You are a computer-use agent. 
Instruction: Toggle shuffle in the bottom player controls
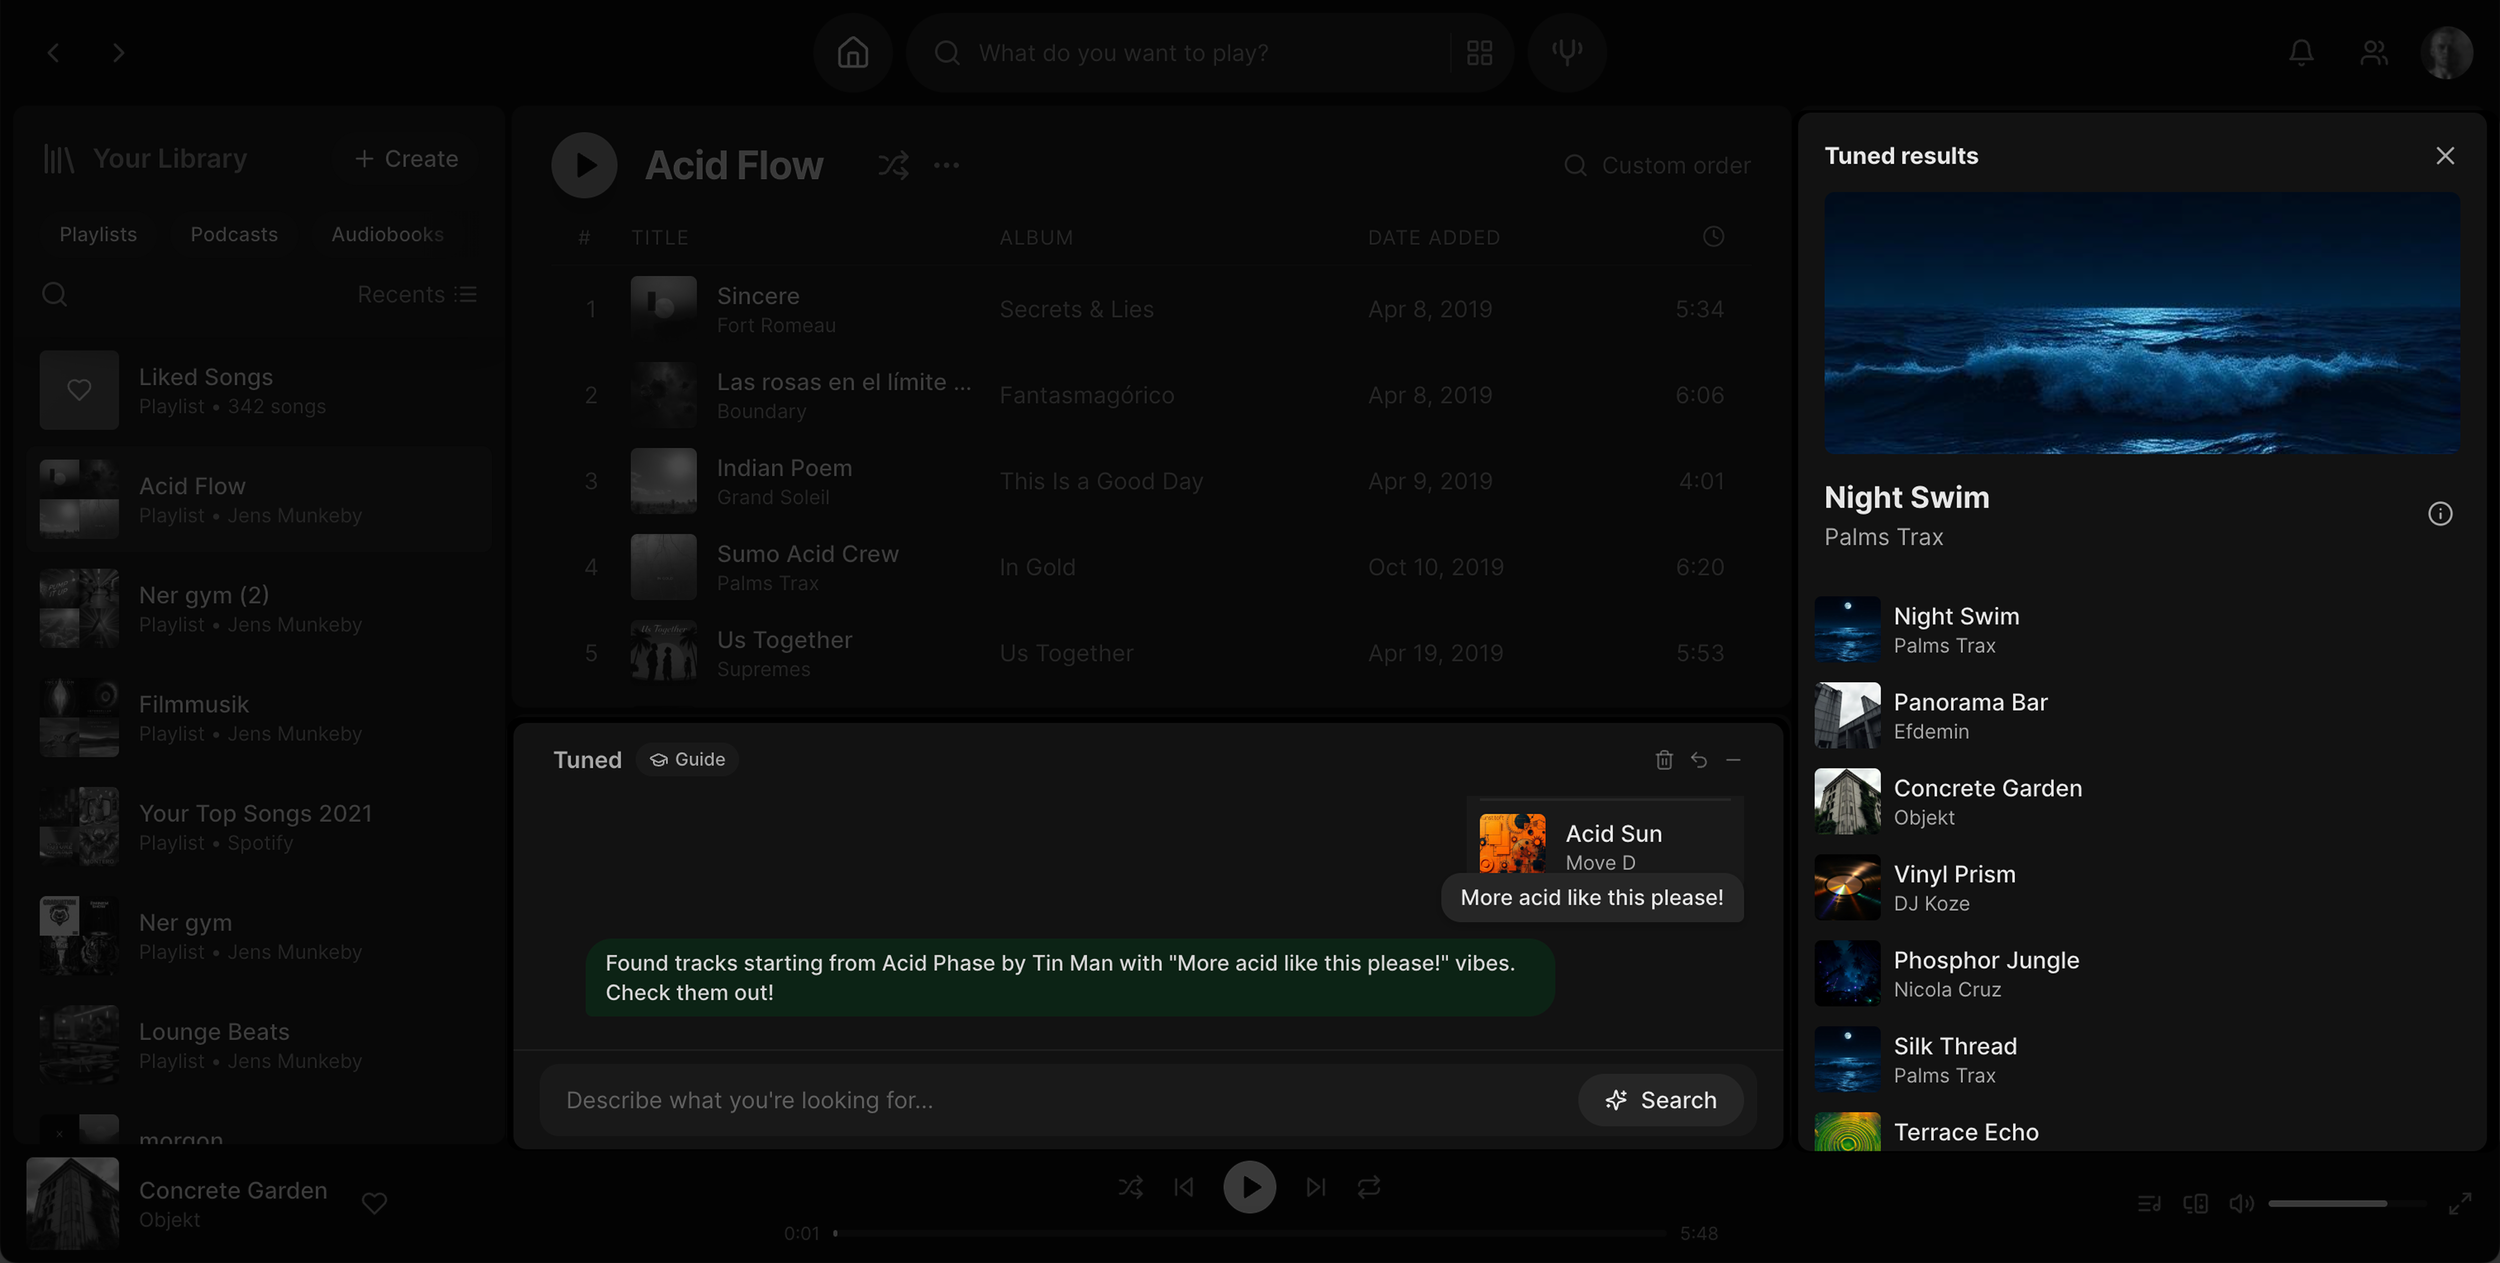1130,1187
